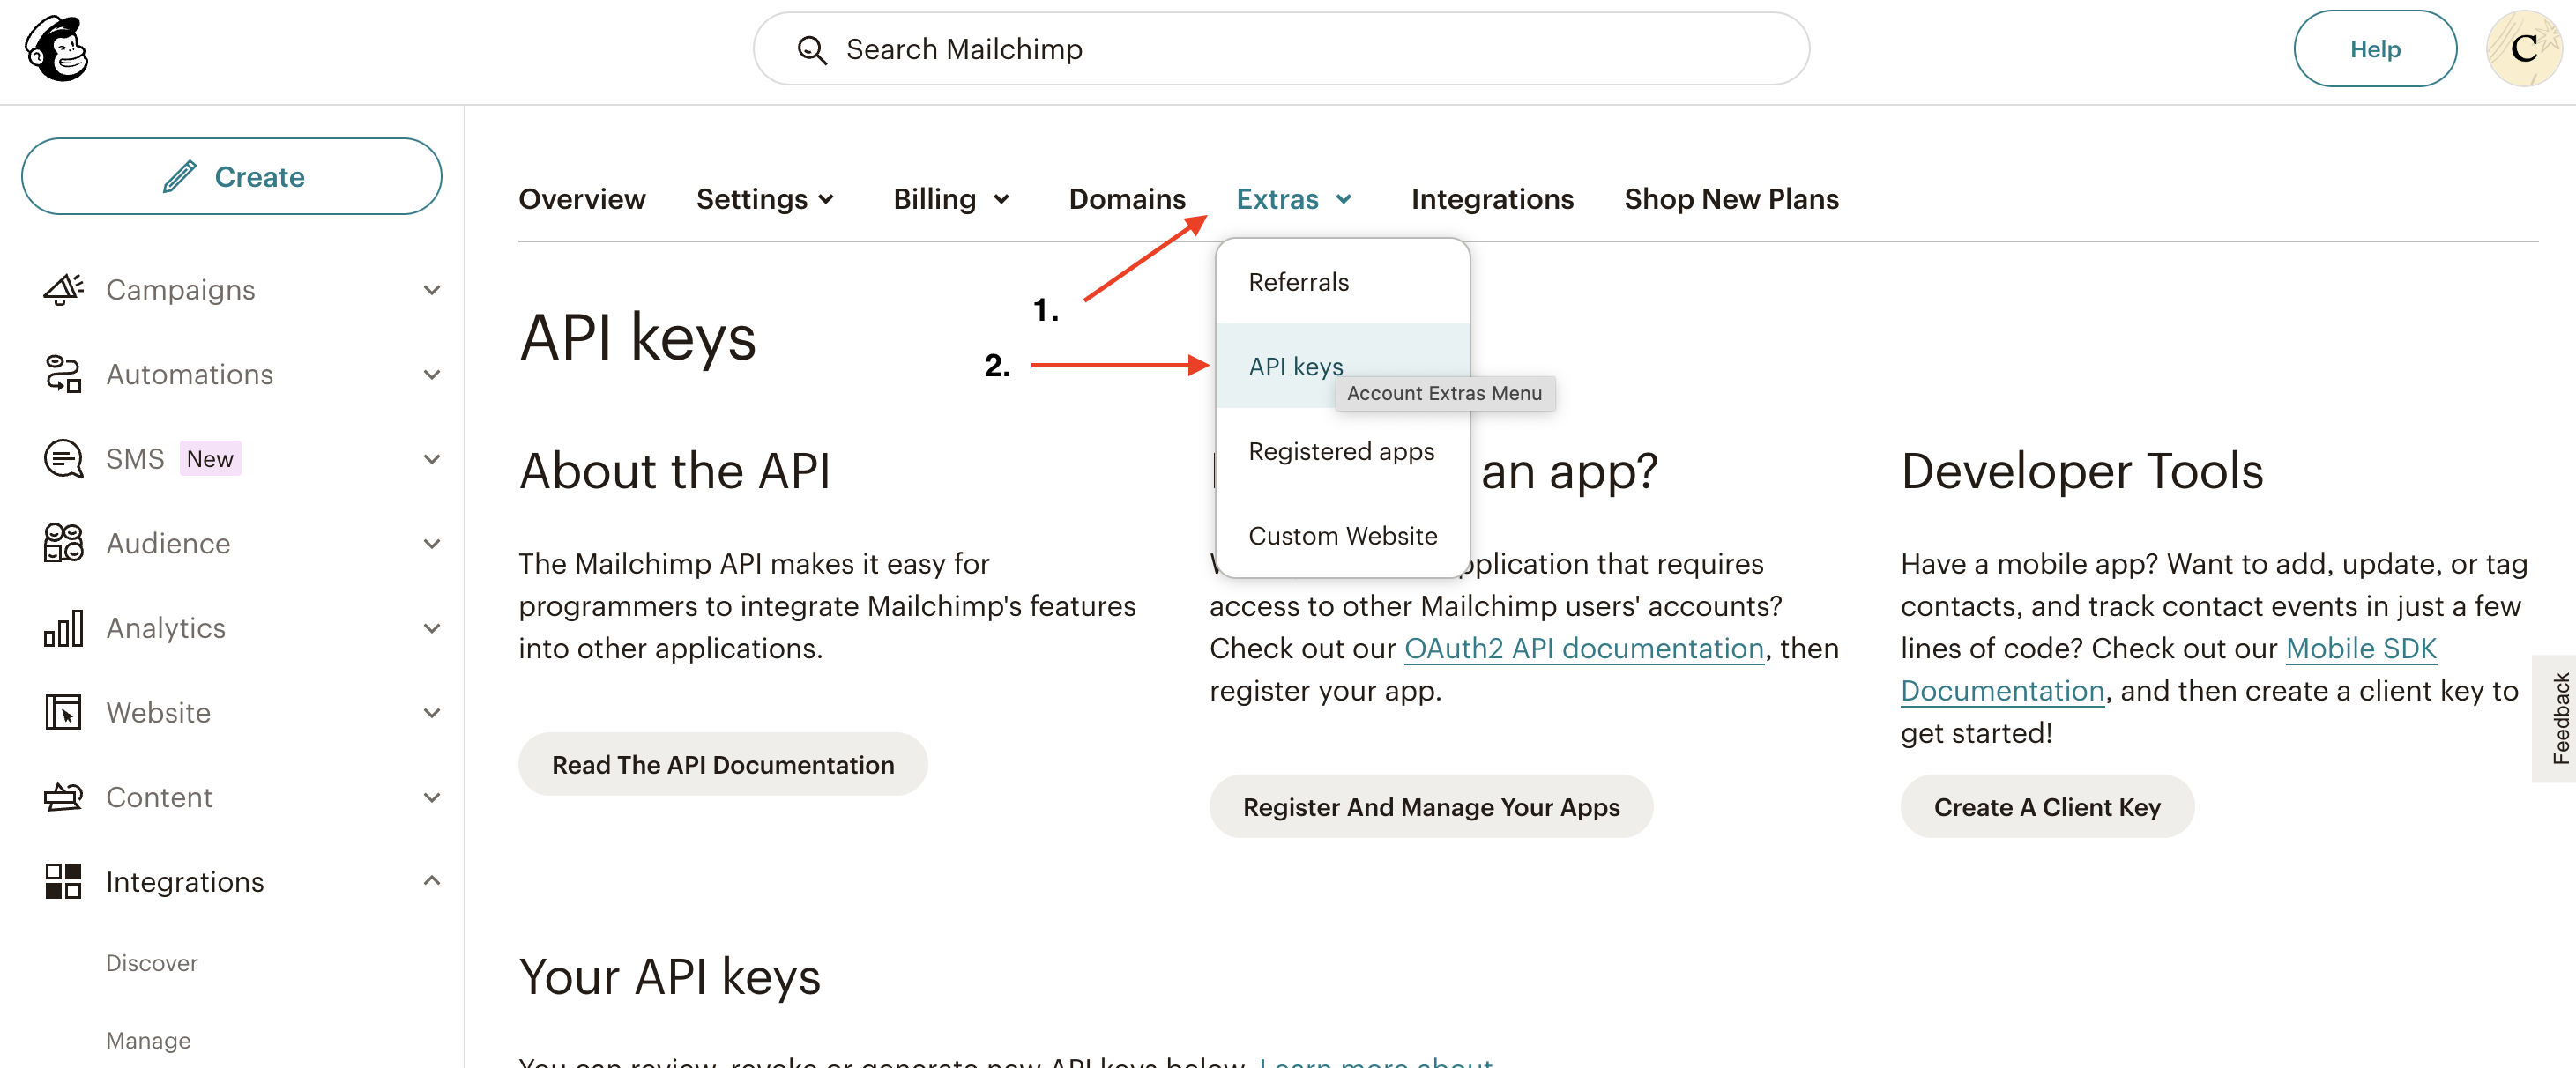Select Referrals in the Extras menu
The image size is (2576, 1068).
[x=1297, y=282]
